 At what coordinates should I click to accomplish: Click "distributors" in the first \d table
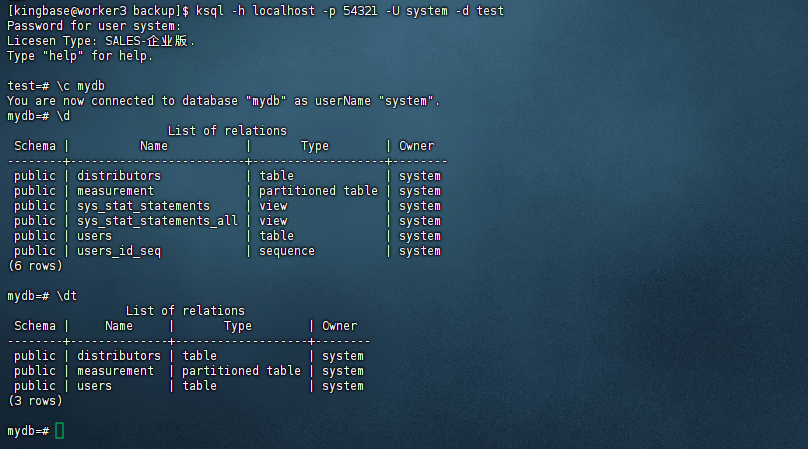[119, 176]
